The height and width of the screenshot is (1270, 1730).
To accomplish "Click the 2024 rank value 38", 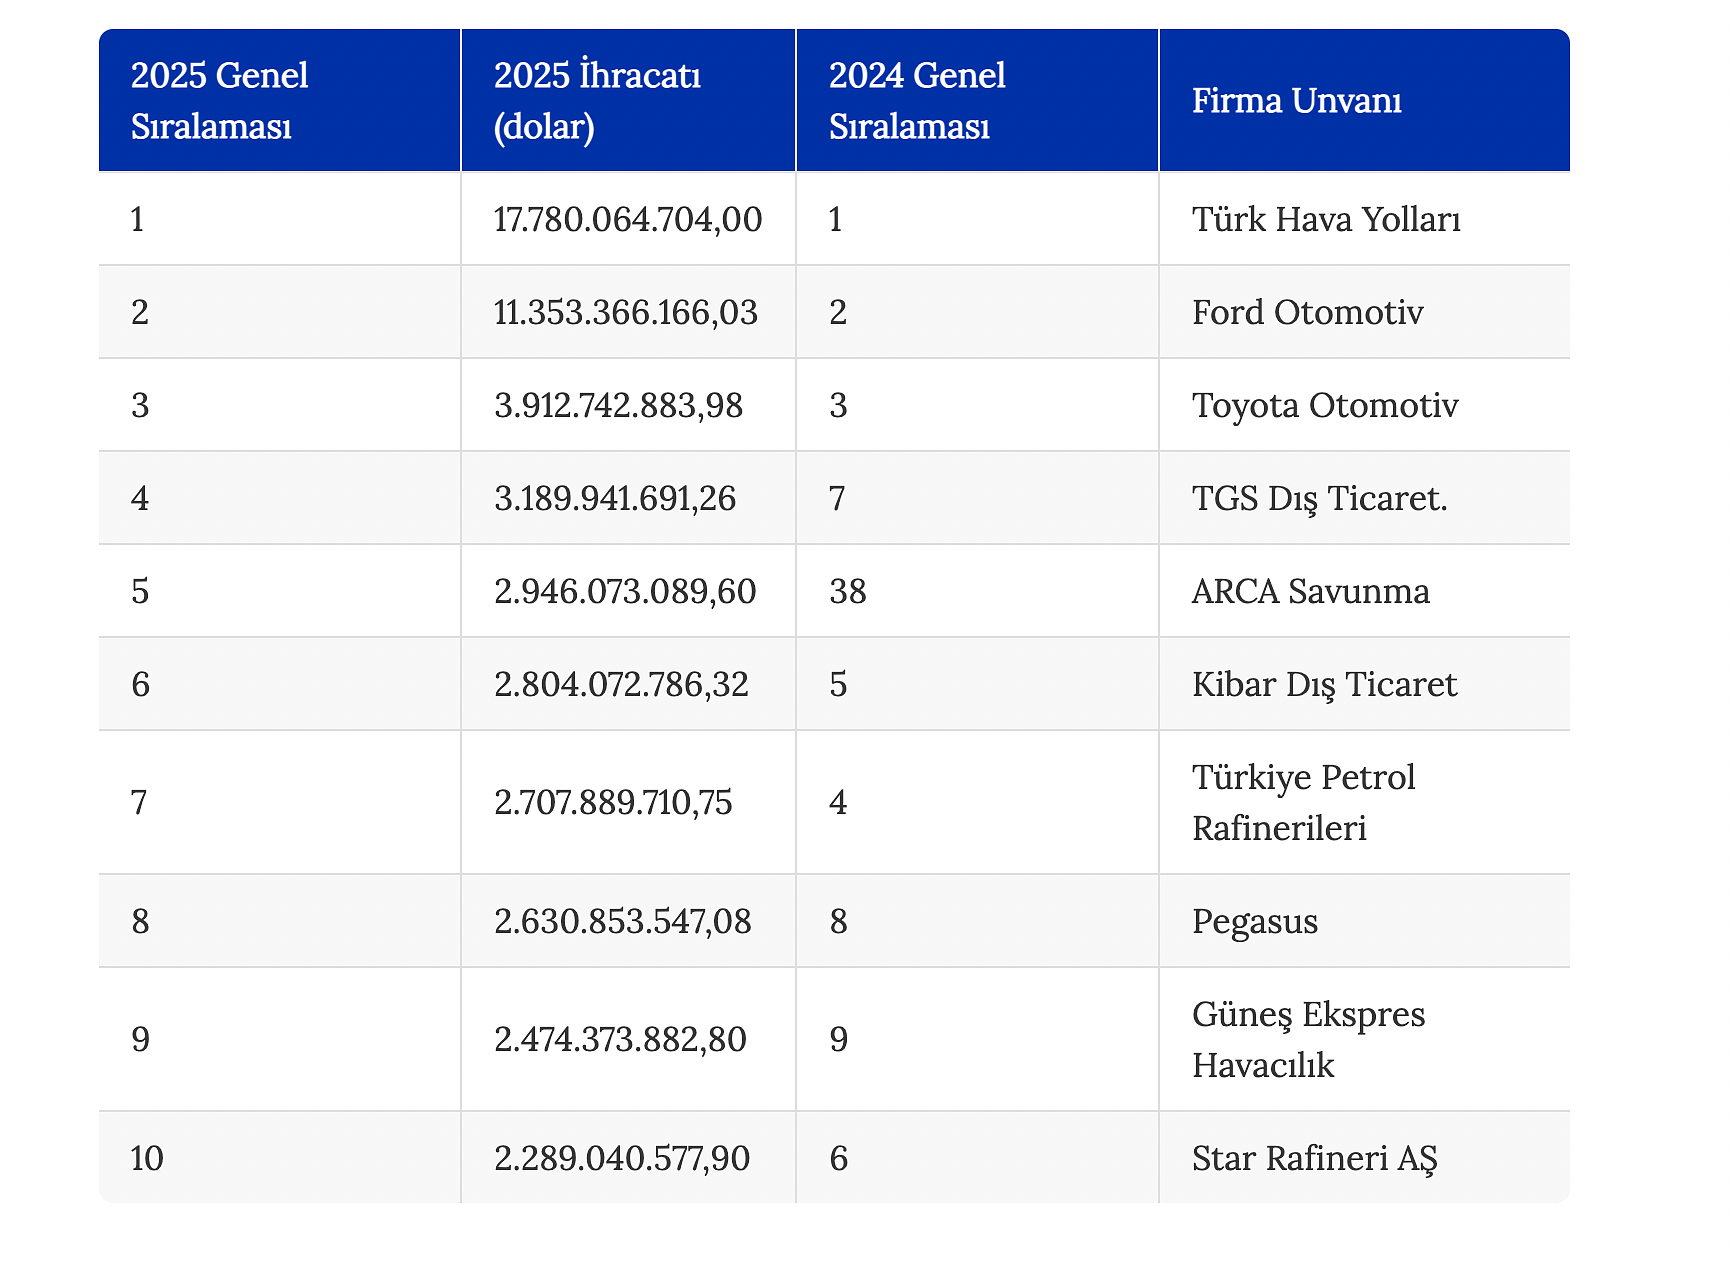I will click(848, 591).
